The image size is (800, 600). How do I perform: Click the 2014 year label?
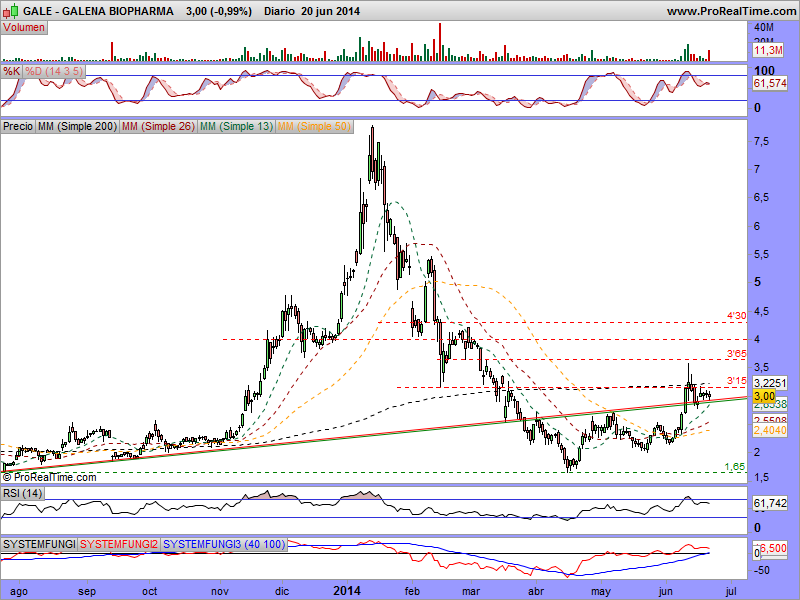[347, 591]
